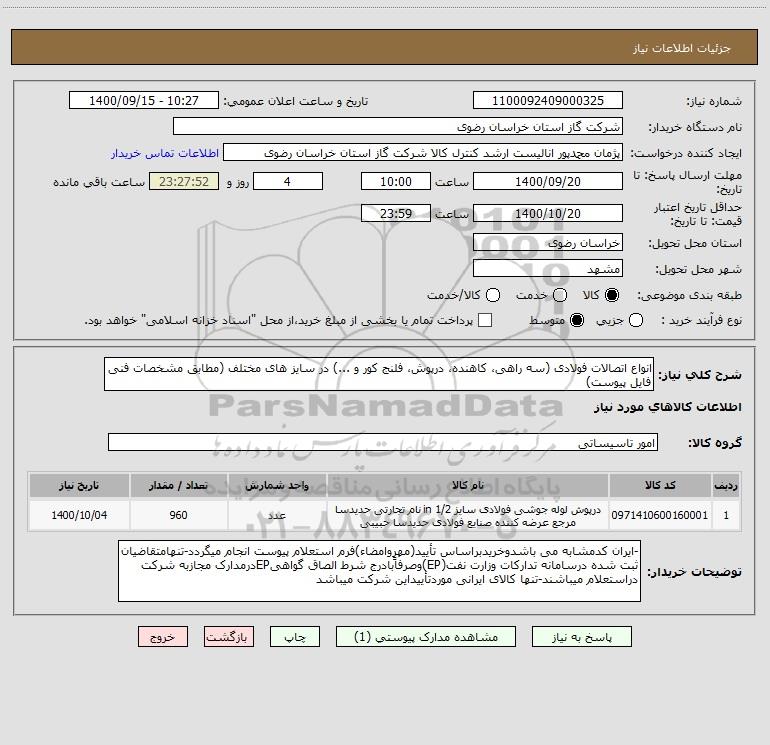Click the general description field انواع اتصالات فولادی
770x745 pixels.
(x=379, y=375)
